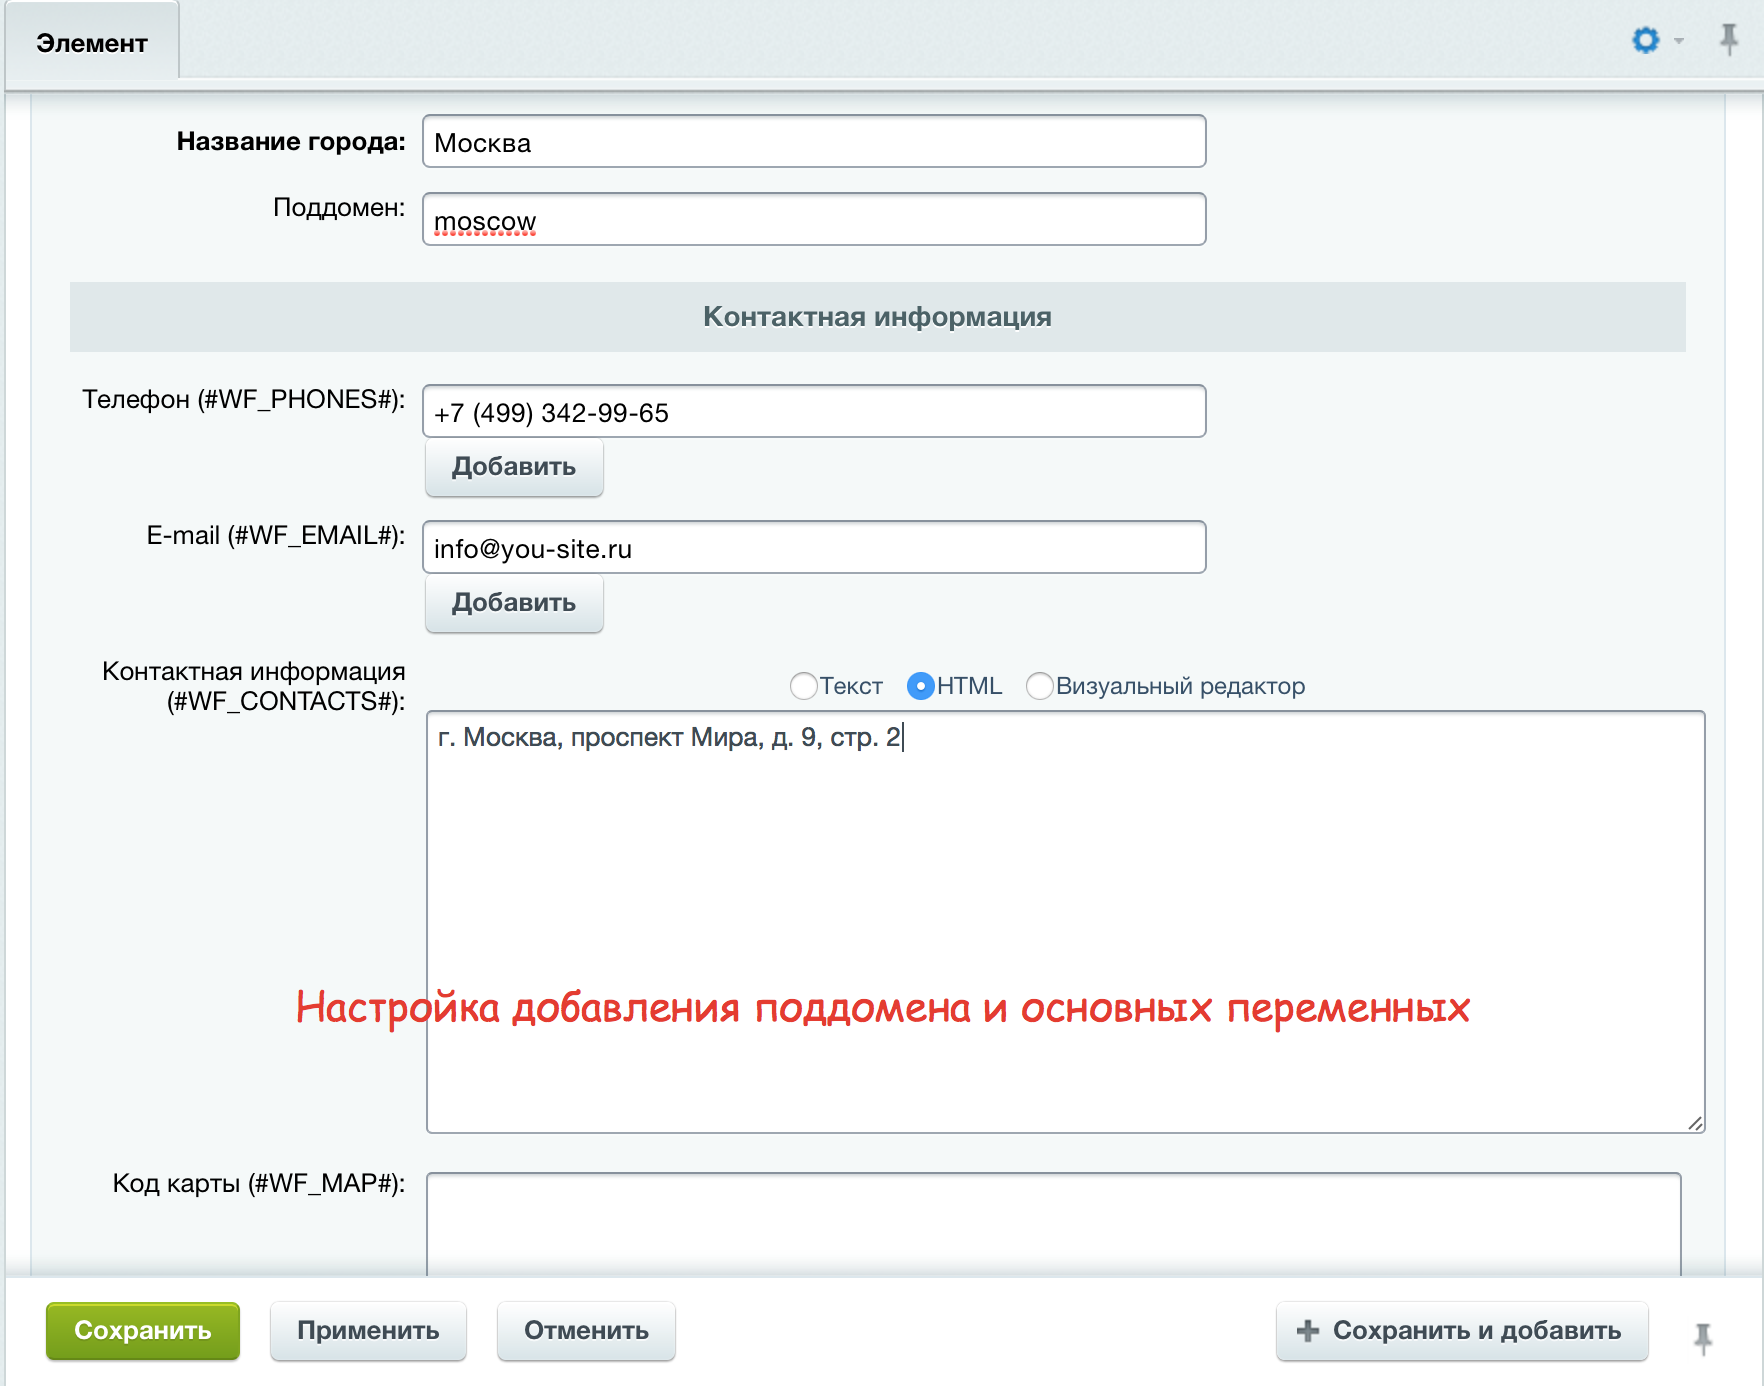Select the Текст radio button
The height and width of the screenshot is (1386, 1764).
pos(804,686)
